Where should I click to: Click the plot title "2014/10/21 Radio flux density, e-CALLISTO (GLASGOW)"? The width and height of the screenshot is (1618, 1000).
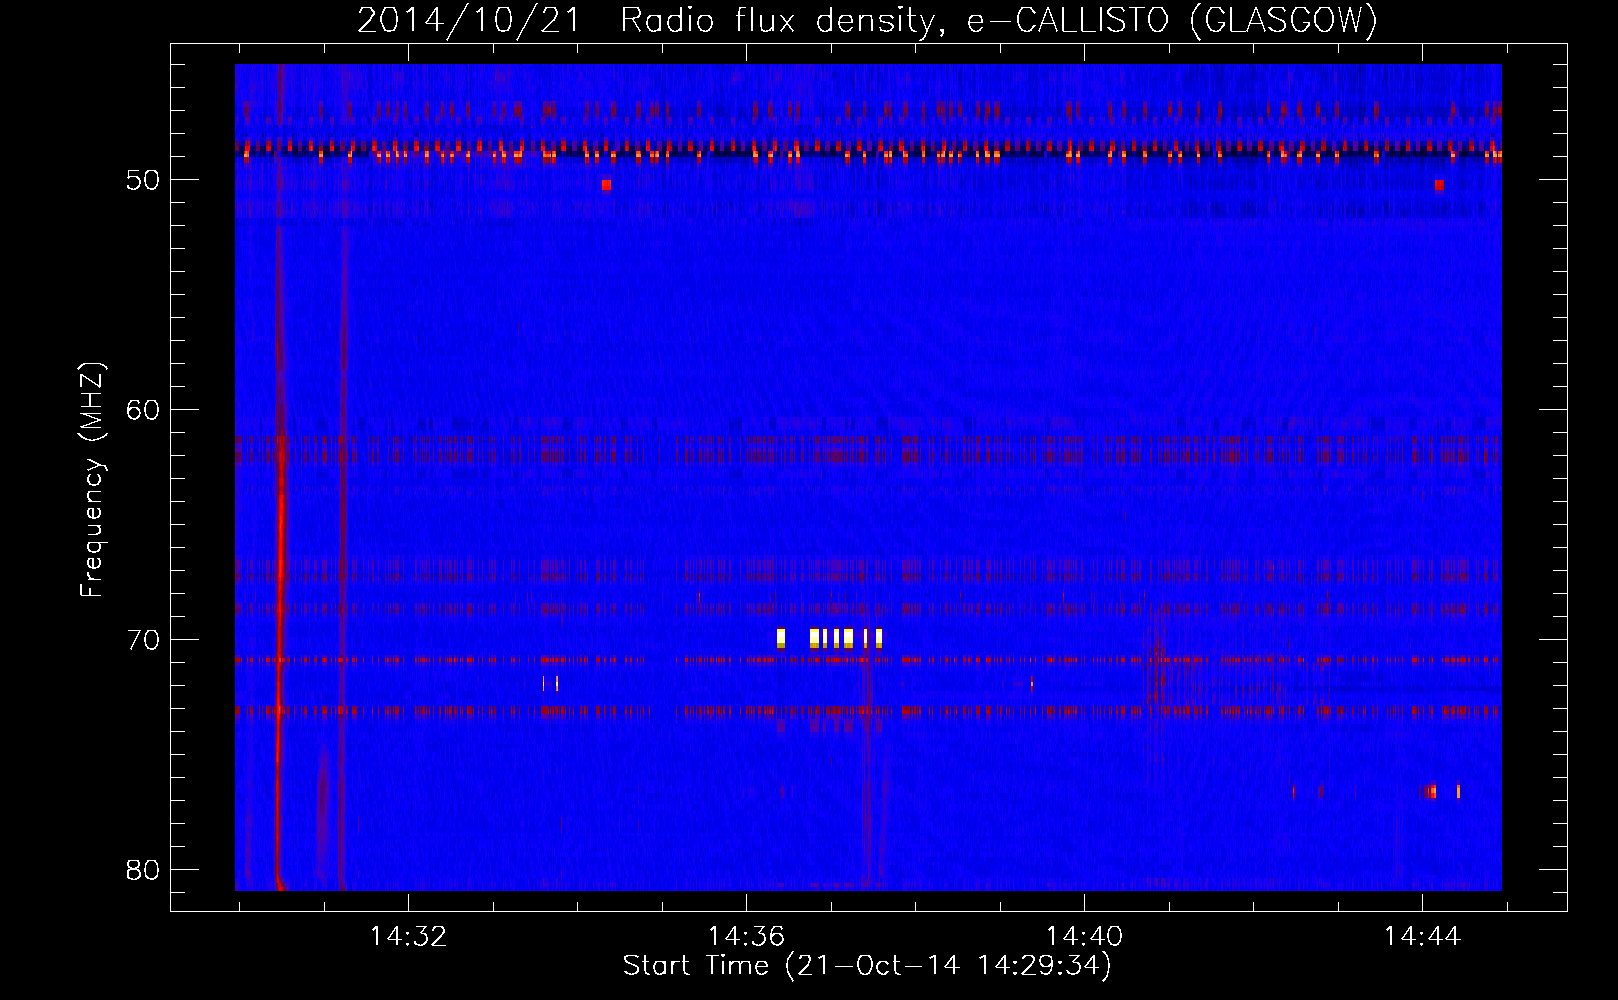pyautogui.click(x=867, y=20)
